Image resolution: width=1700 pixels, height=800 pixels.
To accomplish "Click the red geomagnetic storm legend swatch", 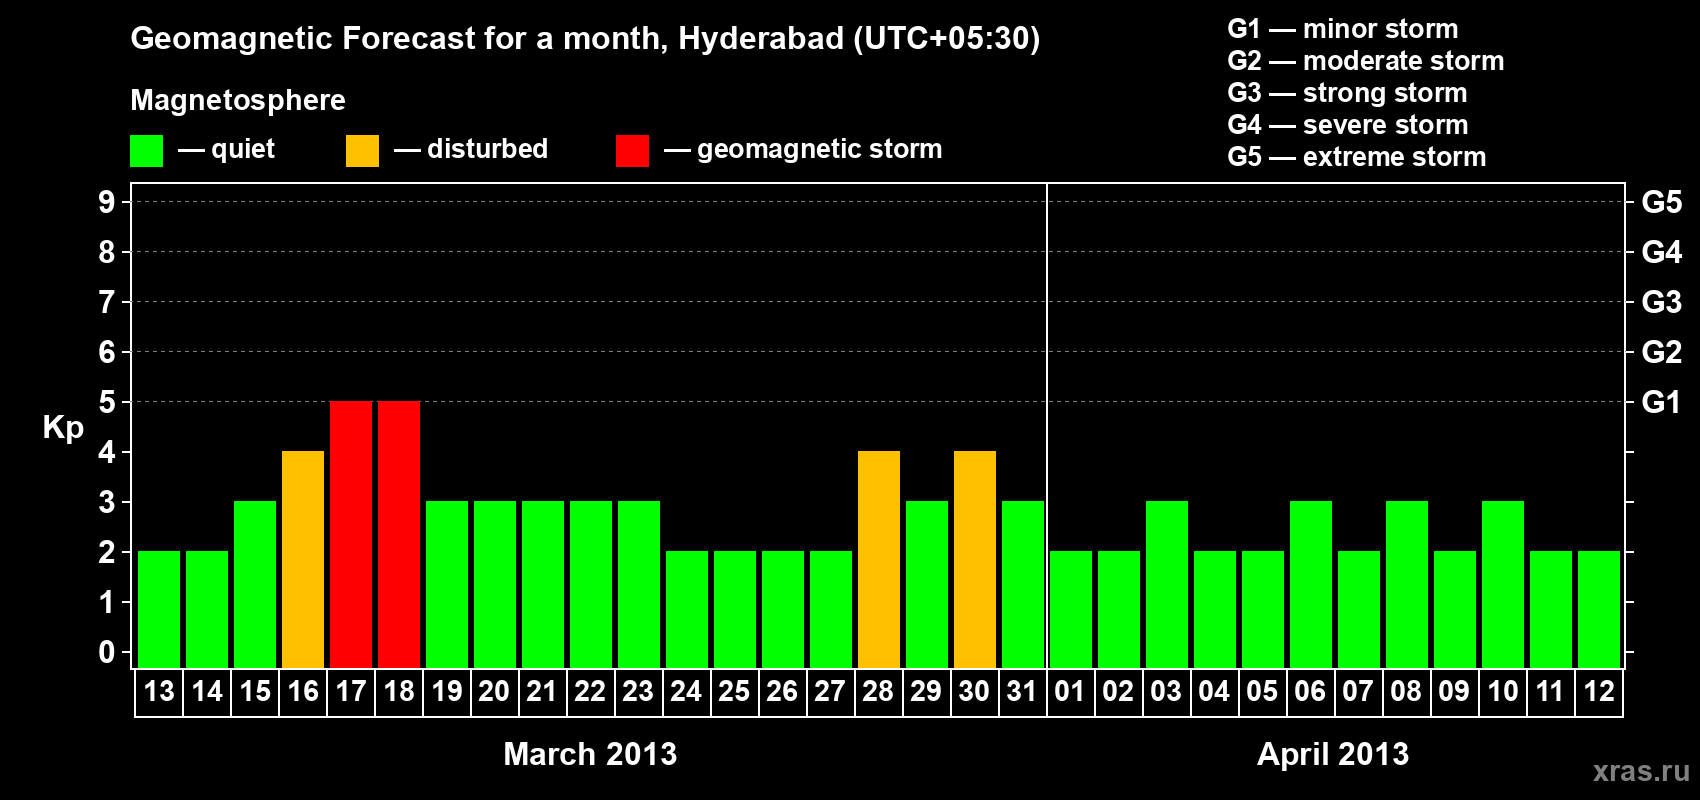I will [x=633, y=151].
